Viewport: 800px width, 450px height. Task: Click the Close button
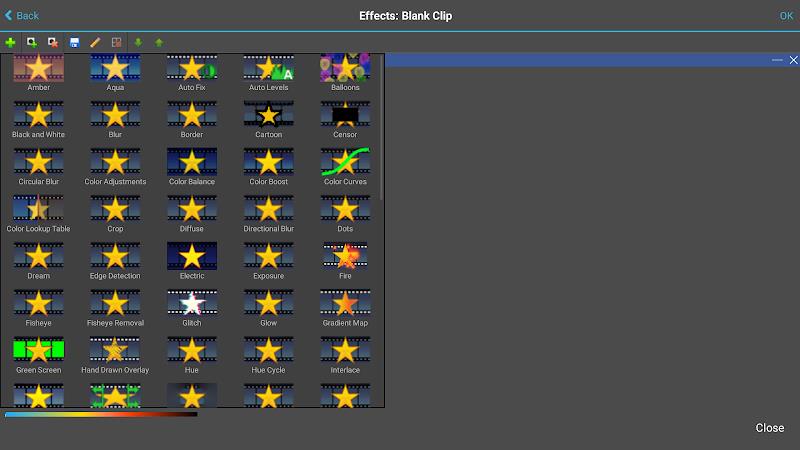click(769, 428)
